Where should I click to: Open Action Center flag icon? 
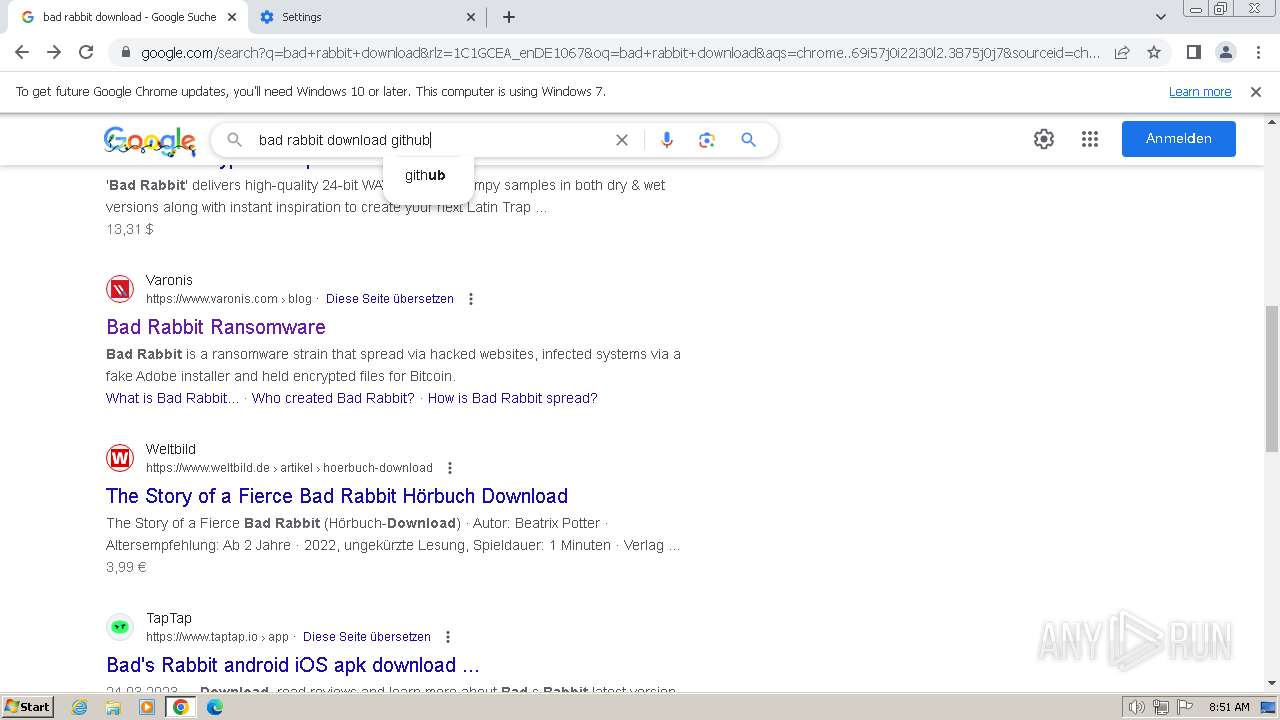click(1184, 707)
